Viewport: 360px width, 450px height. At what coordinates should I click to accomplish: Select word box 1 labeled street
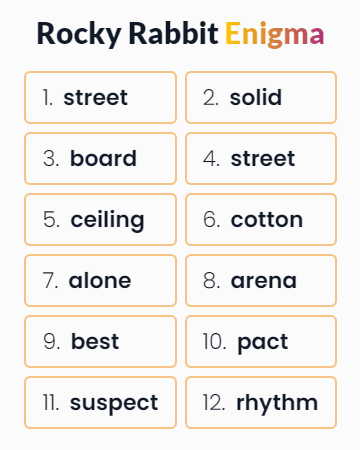click(100, 97)
